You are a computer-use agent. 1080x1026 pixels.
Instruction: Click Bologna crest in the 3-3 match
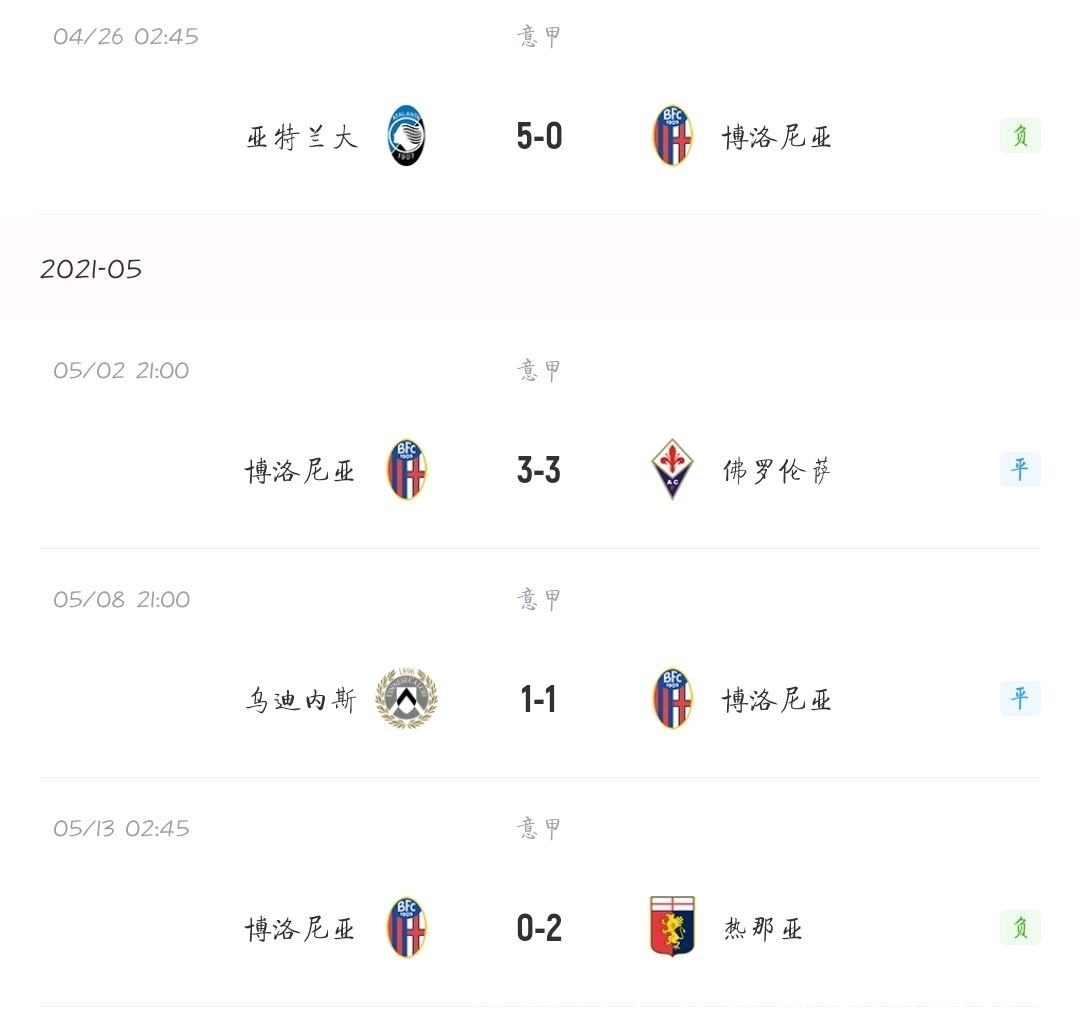406,470
